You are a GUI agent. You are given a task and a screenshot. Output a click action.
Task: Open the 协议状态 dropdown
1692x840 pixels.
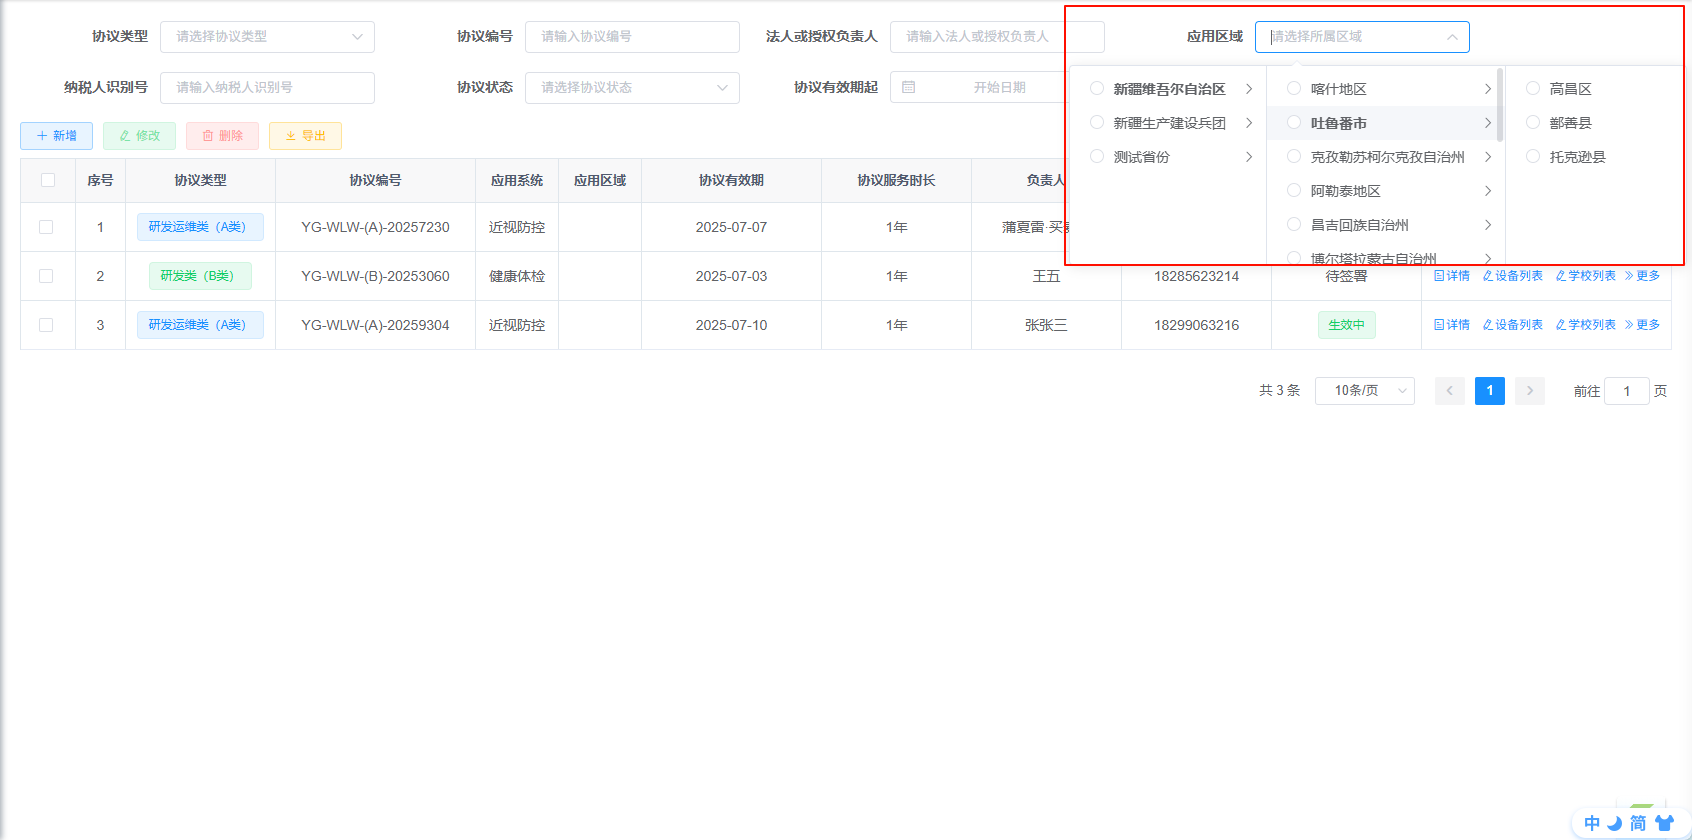pyautogui.click(x=632, y=88)
